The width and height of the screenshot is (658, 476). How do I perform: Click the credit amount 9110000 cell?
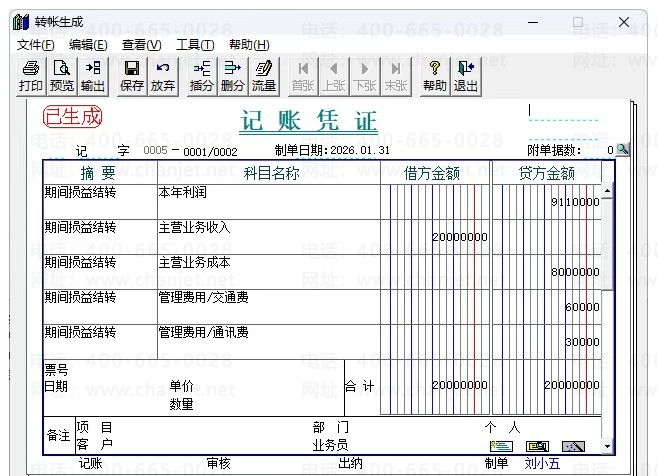[547, 202]
